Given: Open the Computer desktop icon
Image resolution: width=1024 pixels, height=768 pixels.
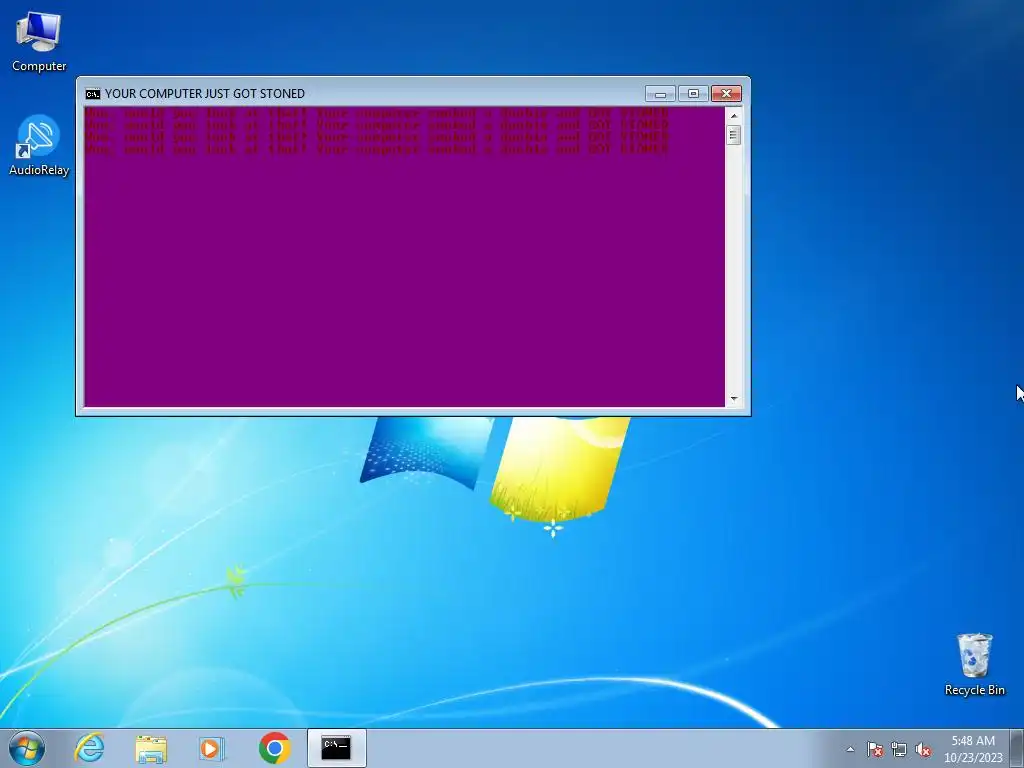Looking at the screenshot, I should 39,41.
